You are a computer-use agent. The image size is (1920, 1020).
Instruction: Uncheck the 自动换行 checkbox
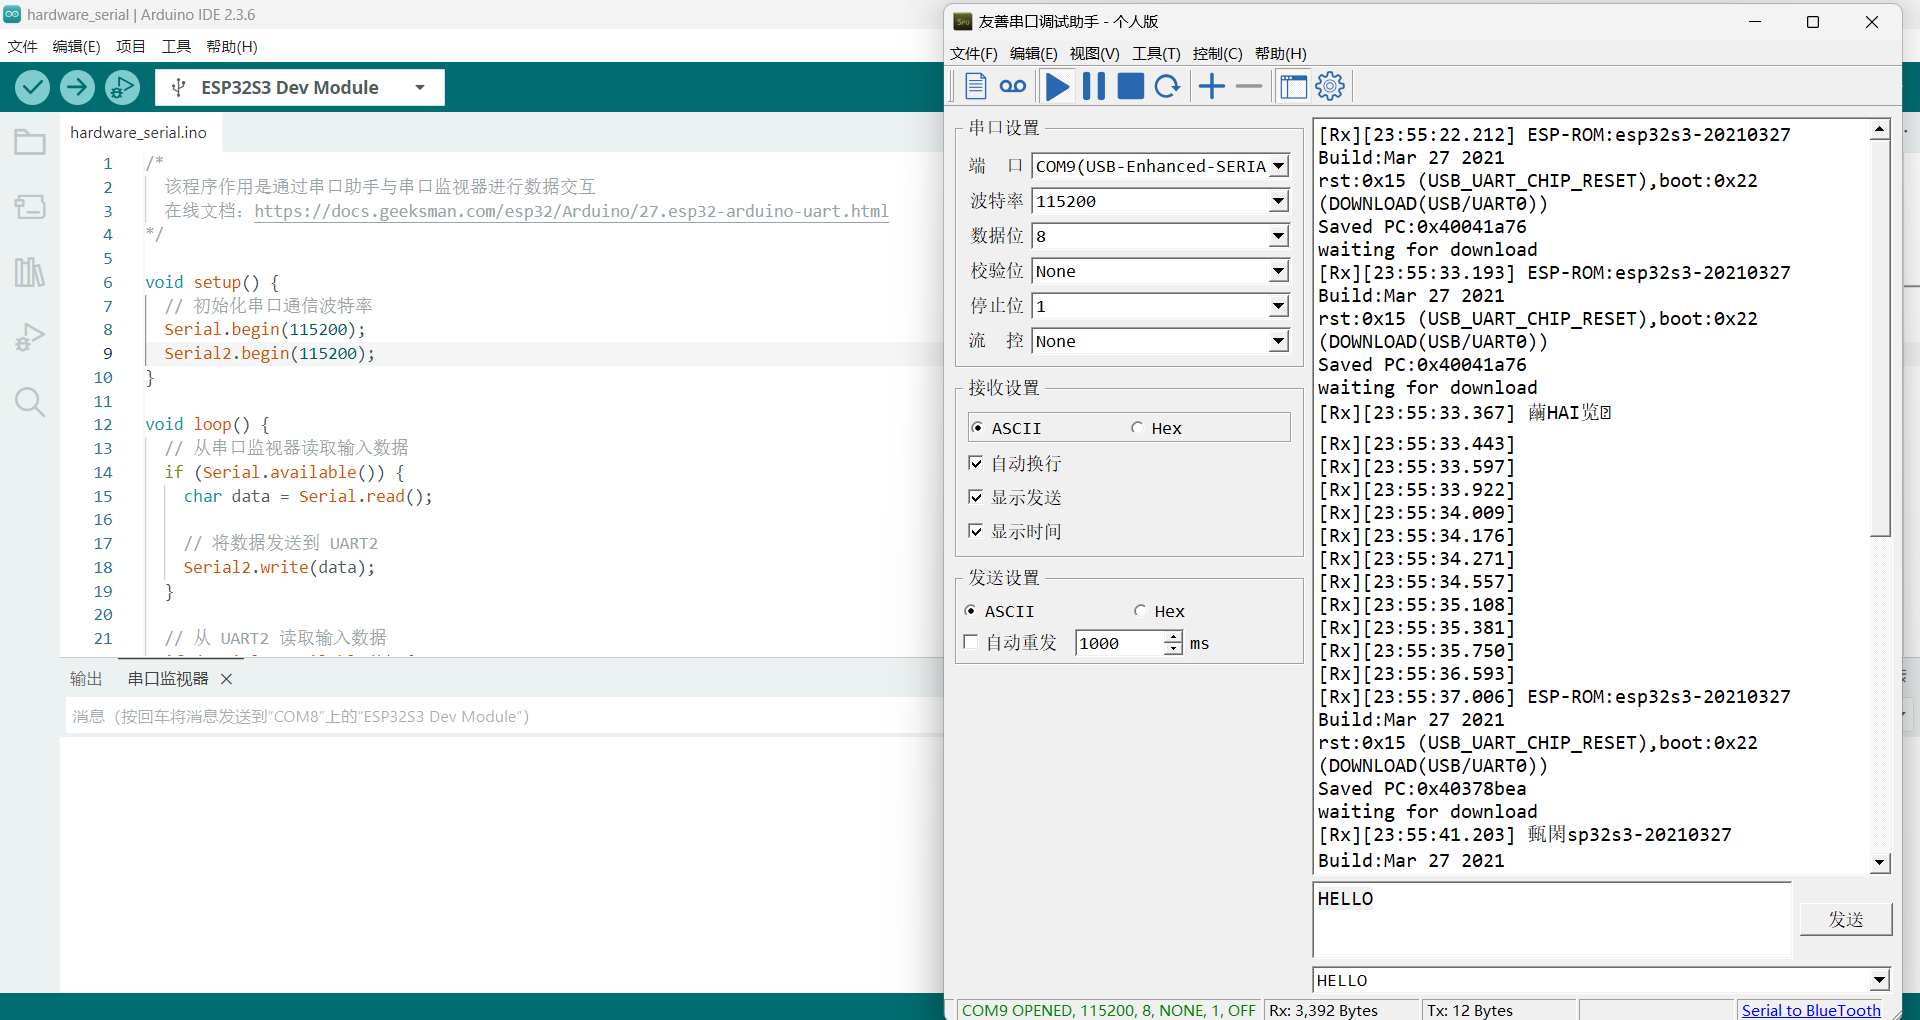point(976,463)
